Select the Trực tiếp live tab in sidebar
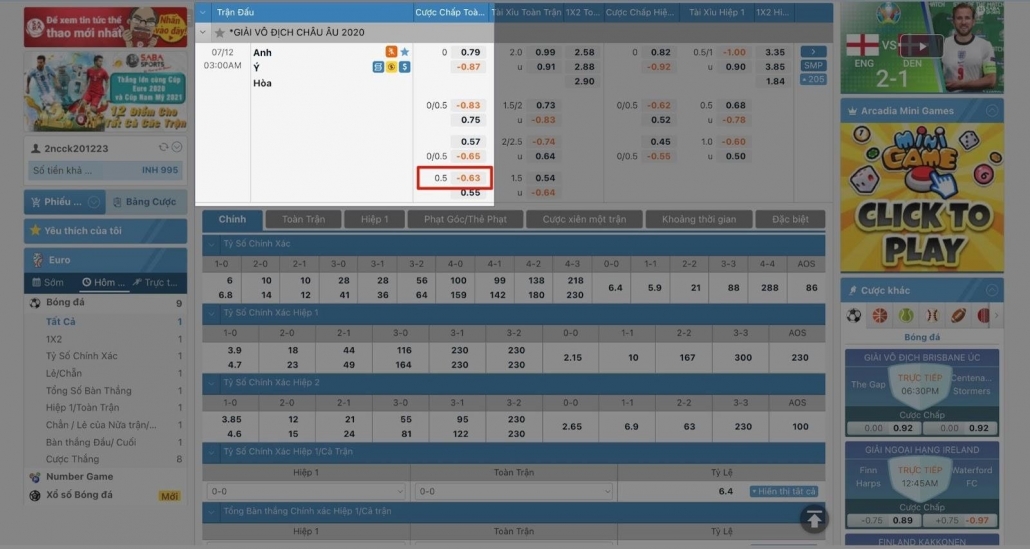Image resolution: width=1030 pixels, height=549 pixels. [x=155, y=282]
